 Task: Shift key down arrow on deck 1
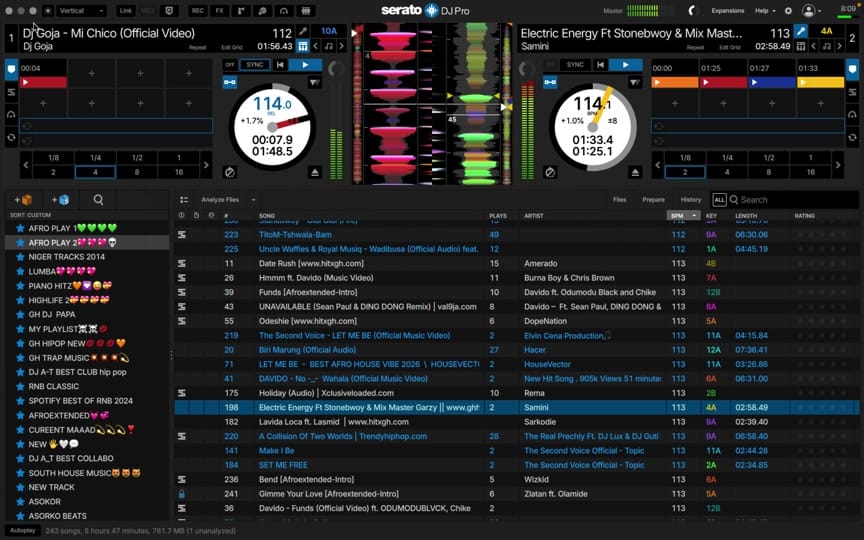[316, 46]
